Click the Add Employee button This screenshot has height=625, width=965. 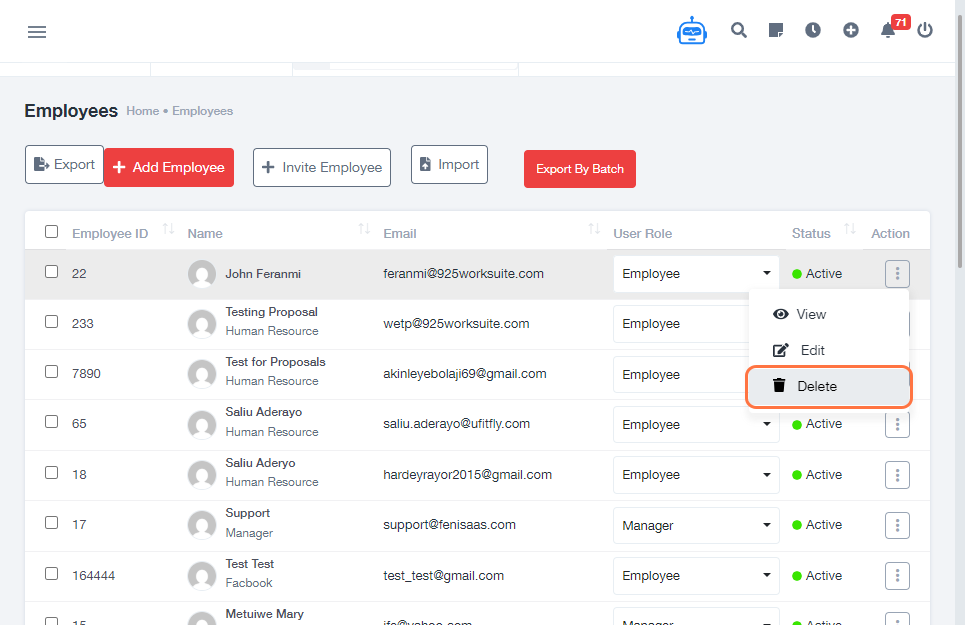169,167
